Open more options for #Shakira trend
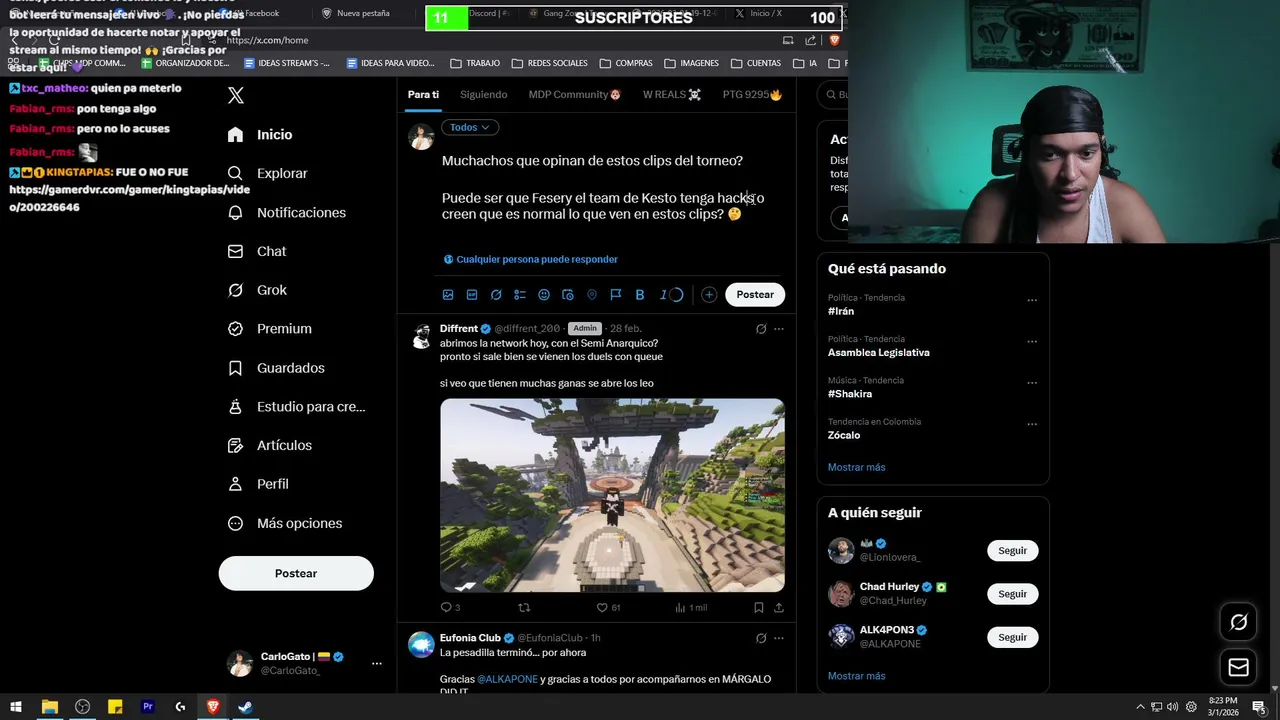 (1032, 383)
